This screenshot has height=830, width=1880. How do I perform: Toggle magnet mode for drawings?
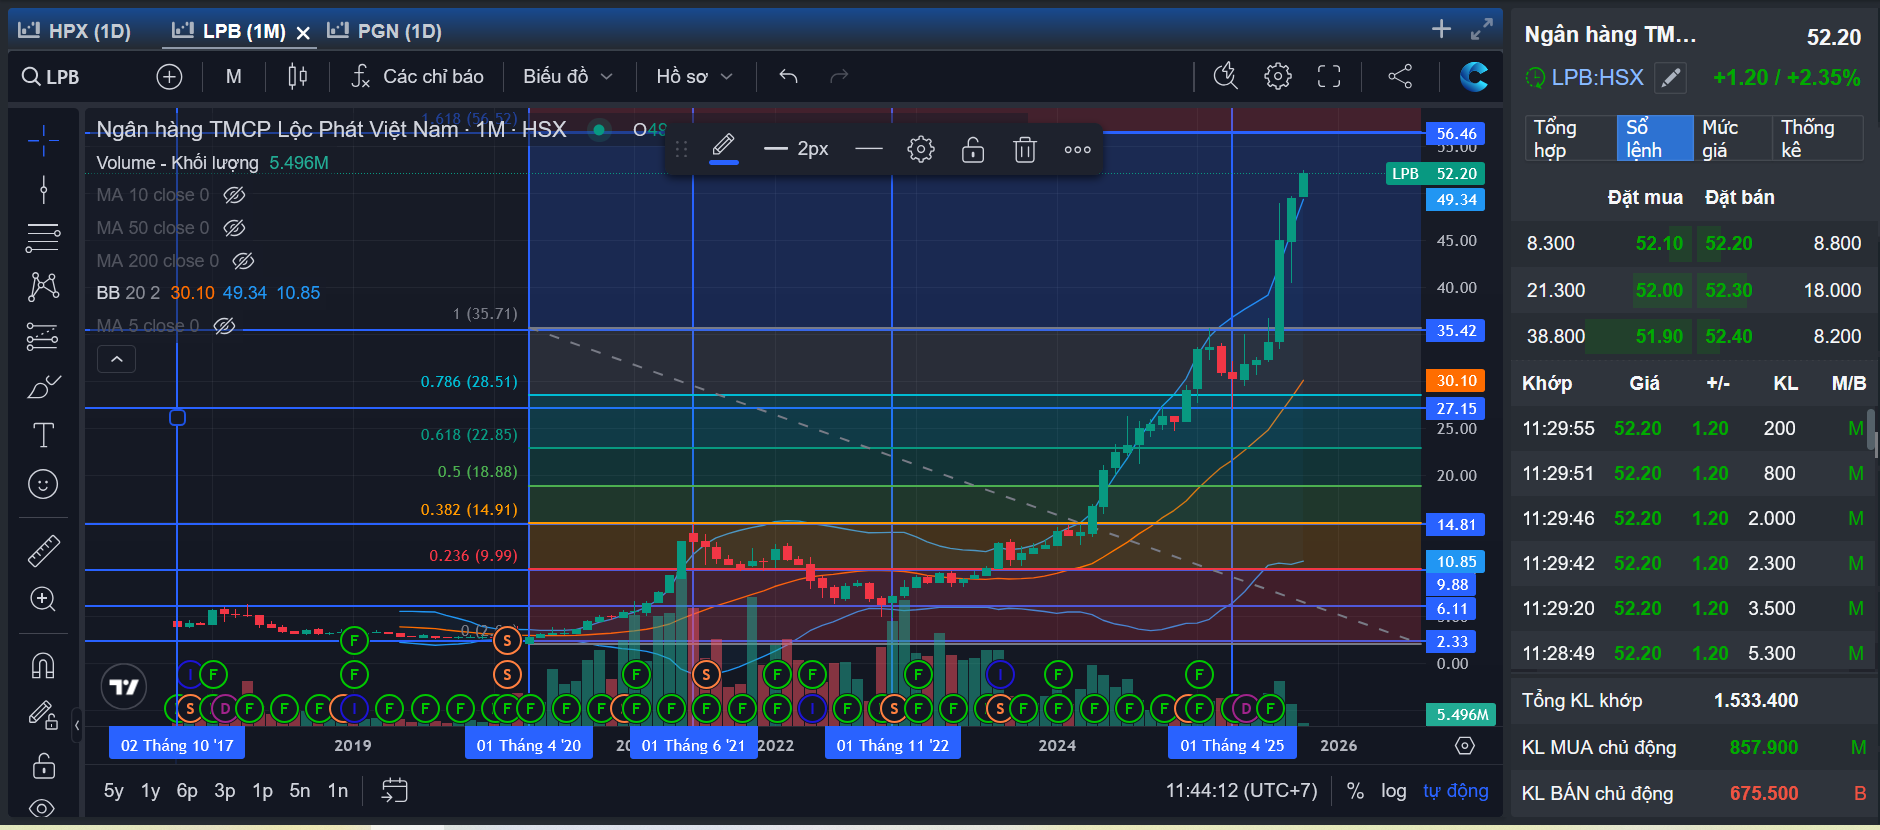[43, 665]
